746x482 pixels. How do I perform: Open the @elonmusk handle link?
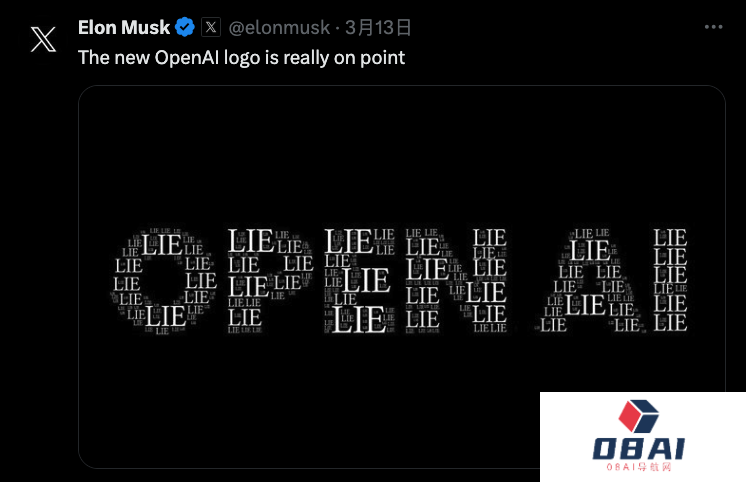(280, 27)
